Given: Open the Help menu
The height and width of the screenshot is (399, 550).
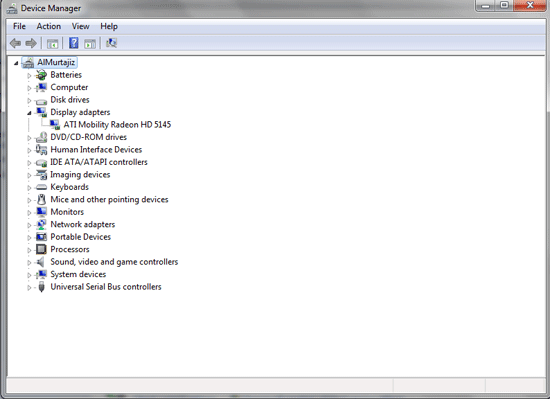Looking at the screenshot, I should click(109, 26).
